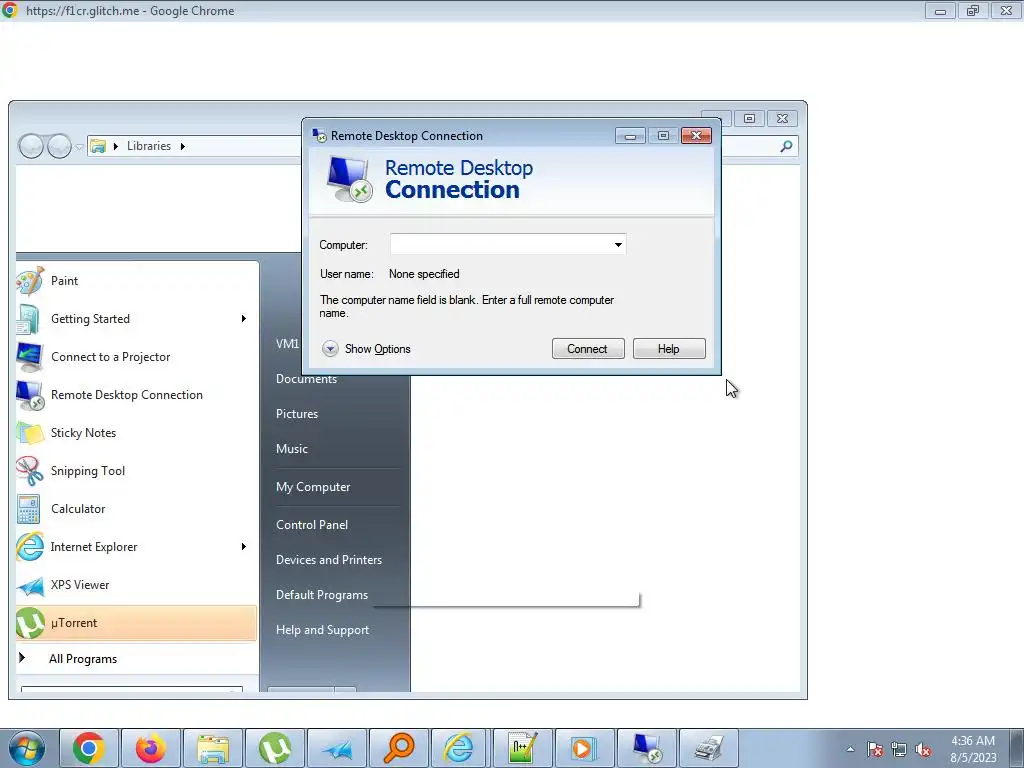Open the root breadcrumb arrow before Libraries
Image resolution: width=1024 pixels, height=768 pixels.
click(x=116, y=146)
